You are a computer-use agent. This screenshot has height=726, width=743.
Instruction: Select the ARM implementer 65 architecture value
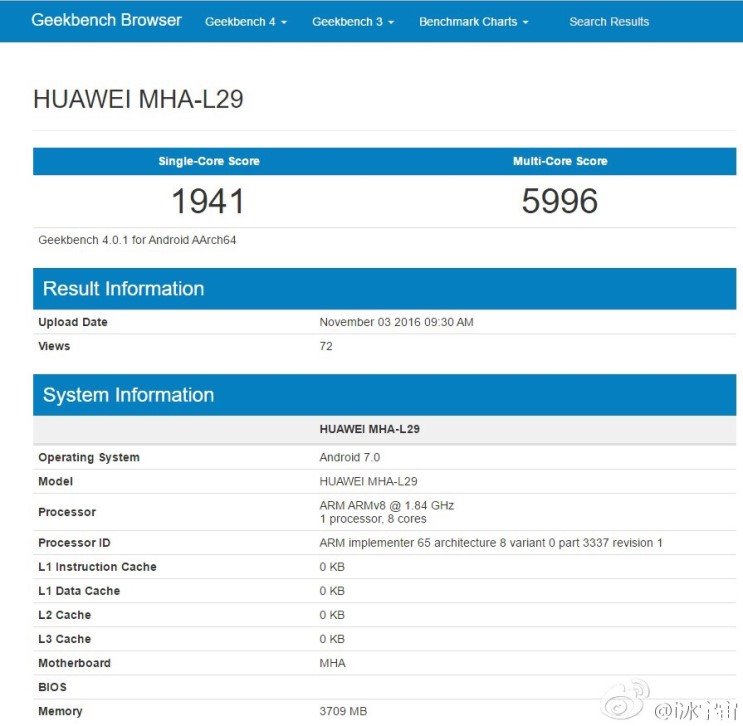491,543
